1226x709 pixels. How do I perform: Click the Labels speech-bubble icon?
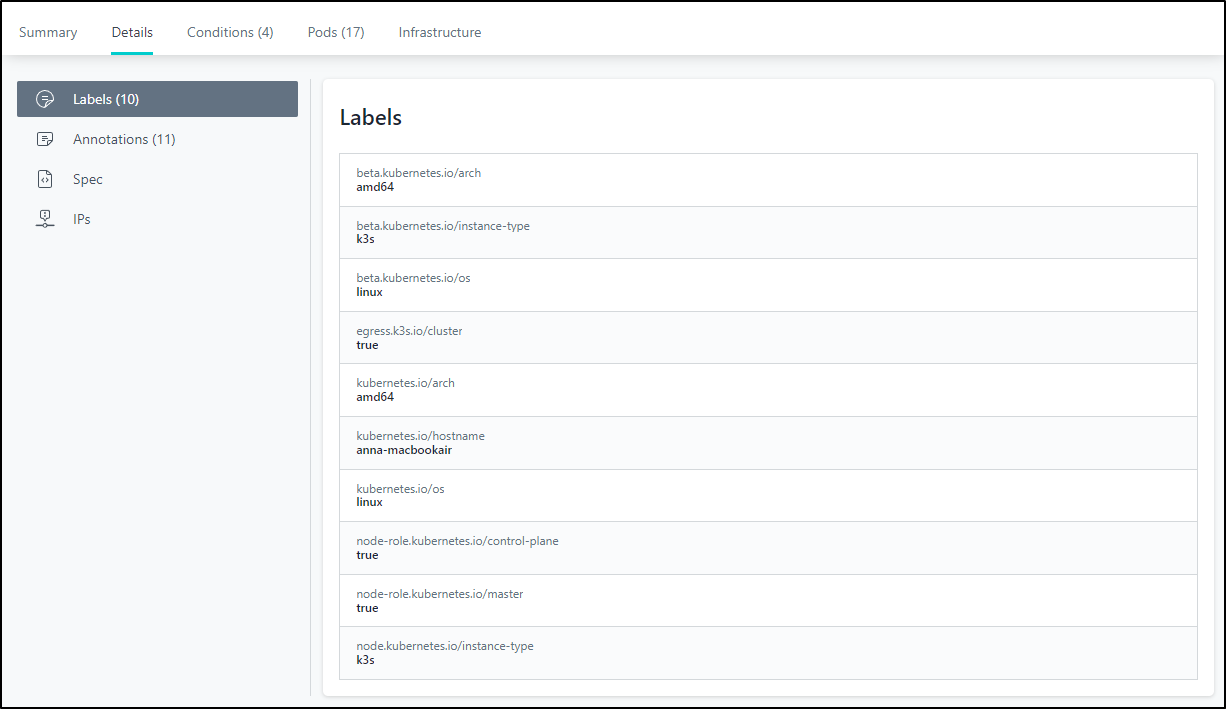click(45, 99)
